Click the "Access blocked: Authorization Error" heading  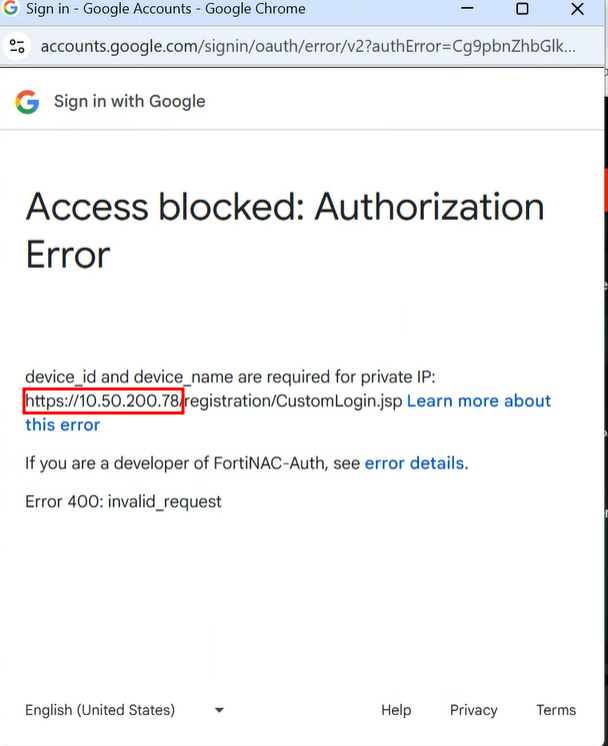pos(285,230)
